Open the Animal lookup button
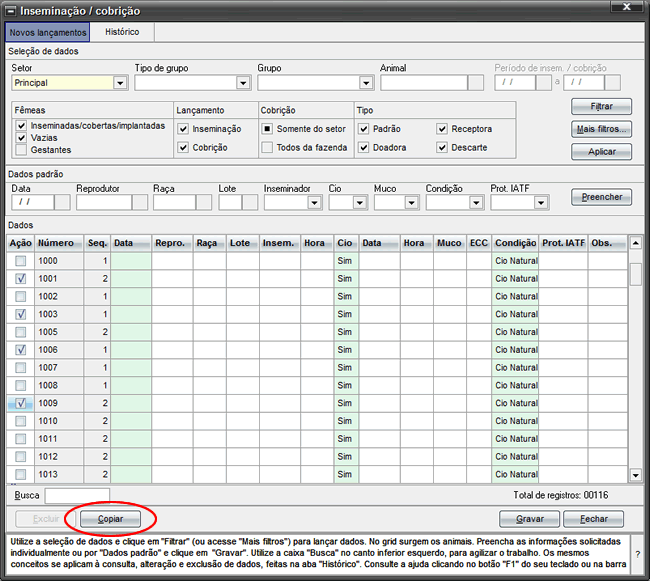The width and height of the screenshot is (650, 581). (x=475, y=83)
